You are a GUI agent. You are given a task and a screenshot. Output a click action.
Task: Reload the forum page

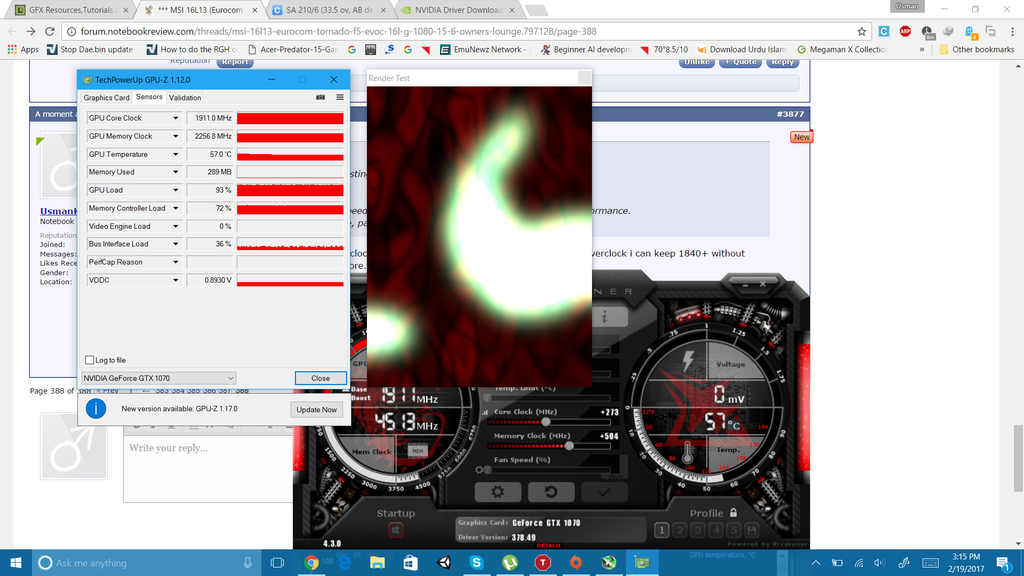(50, 31)
